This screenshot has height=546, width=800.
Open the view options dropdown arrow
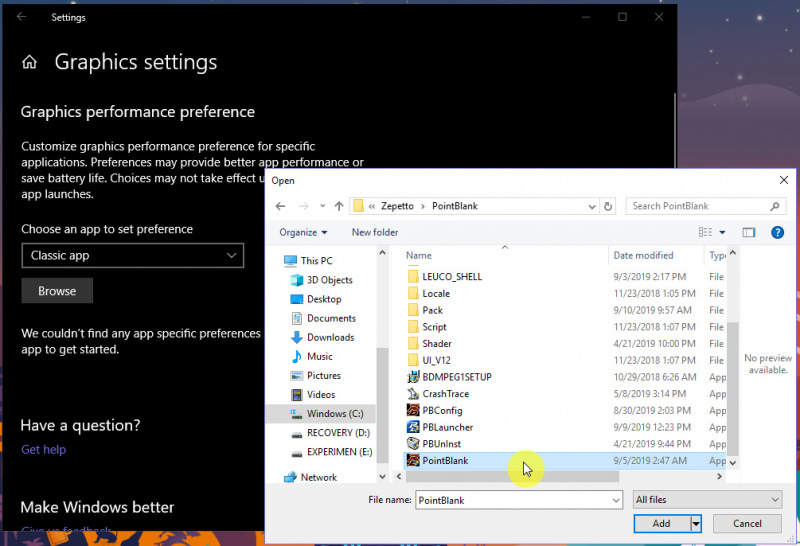(722, 233)
